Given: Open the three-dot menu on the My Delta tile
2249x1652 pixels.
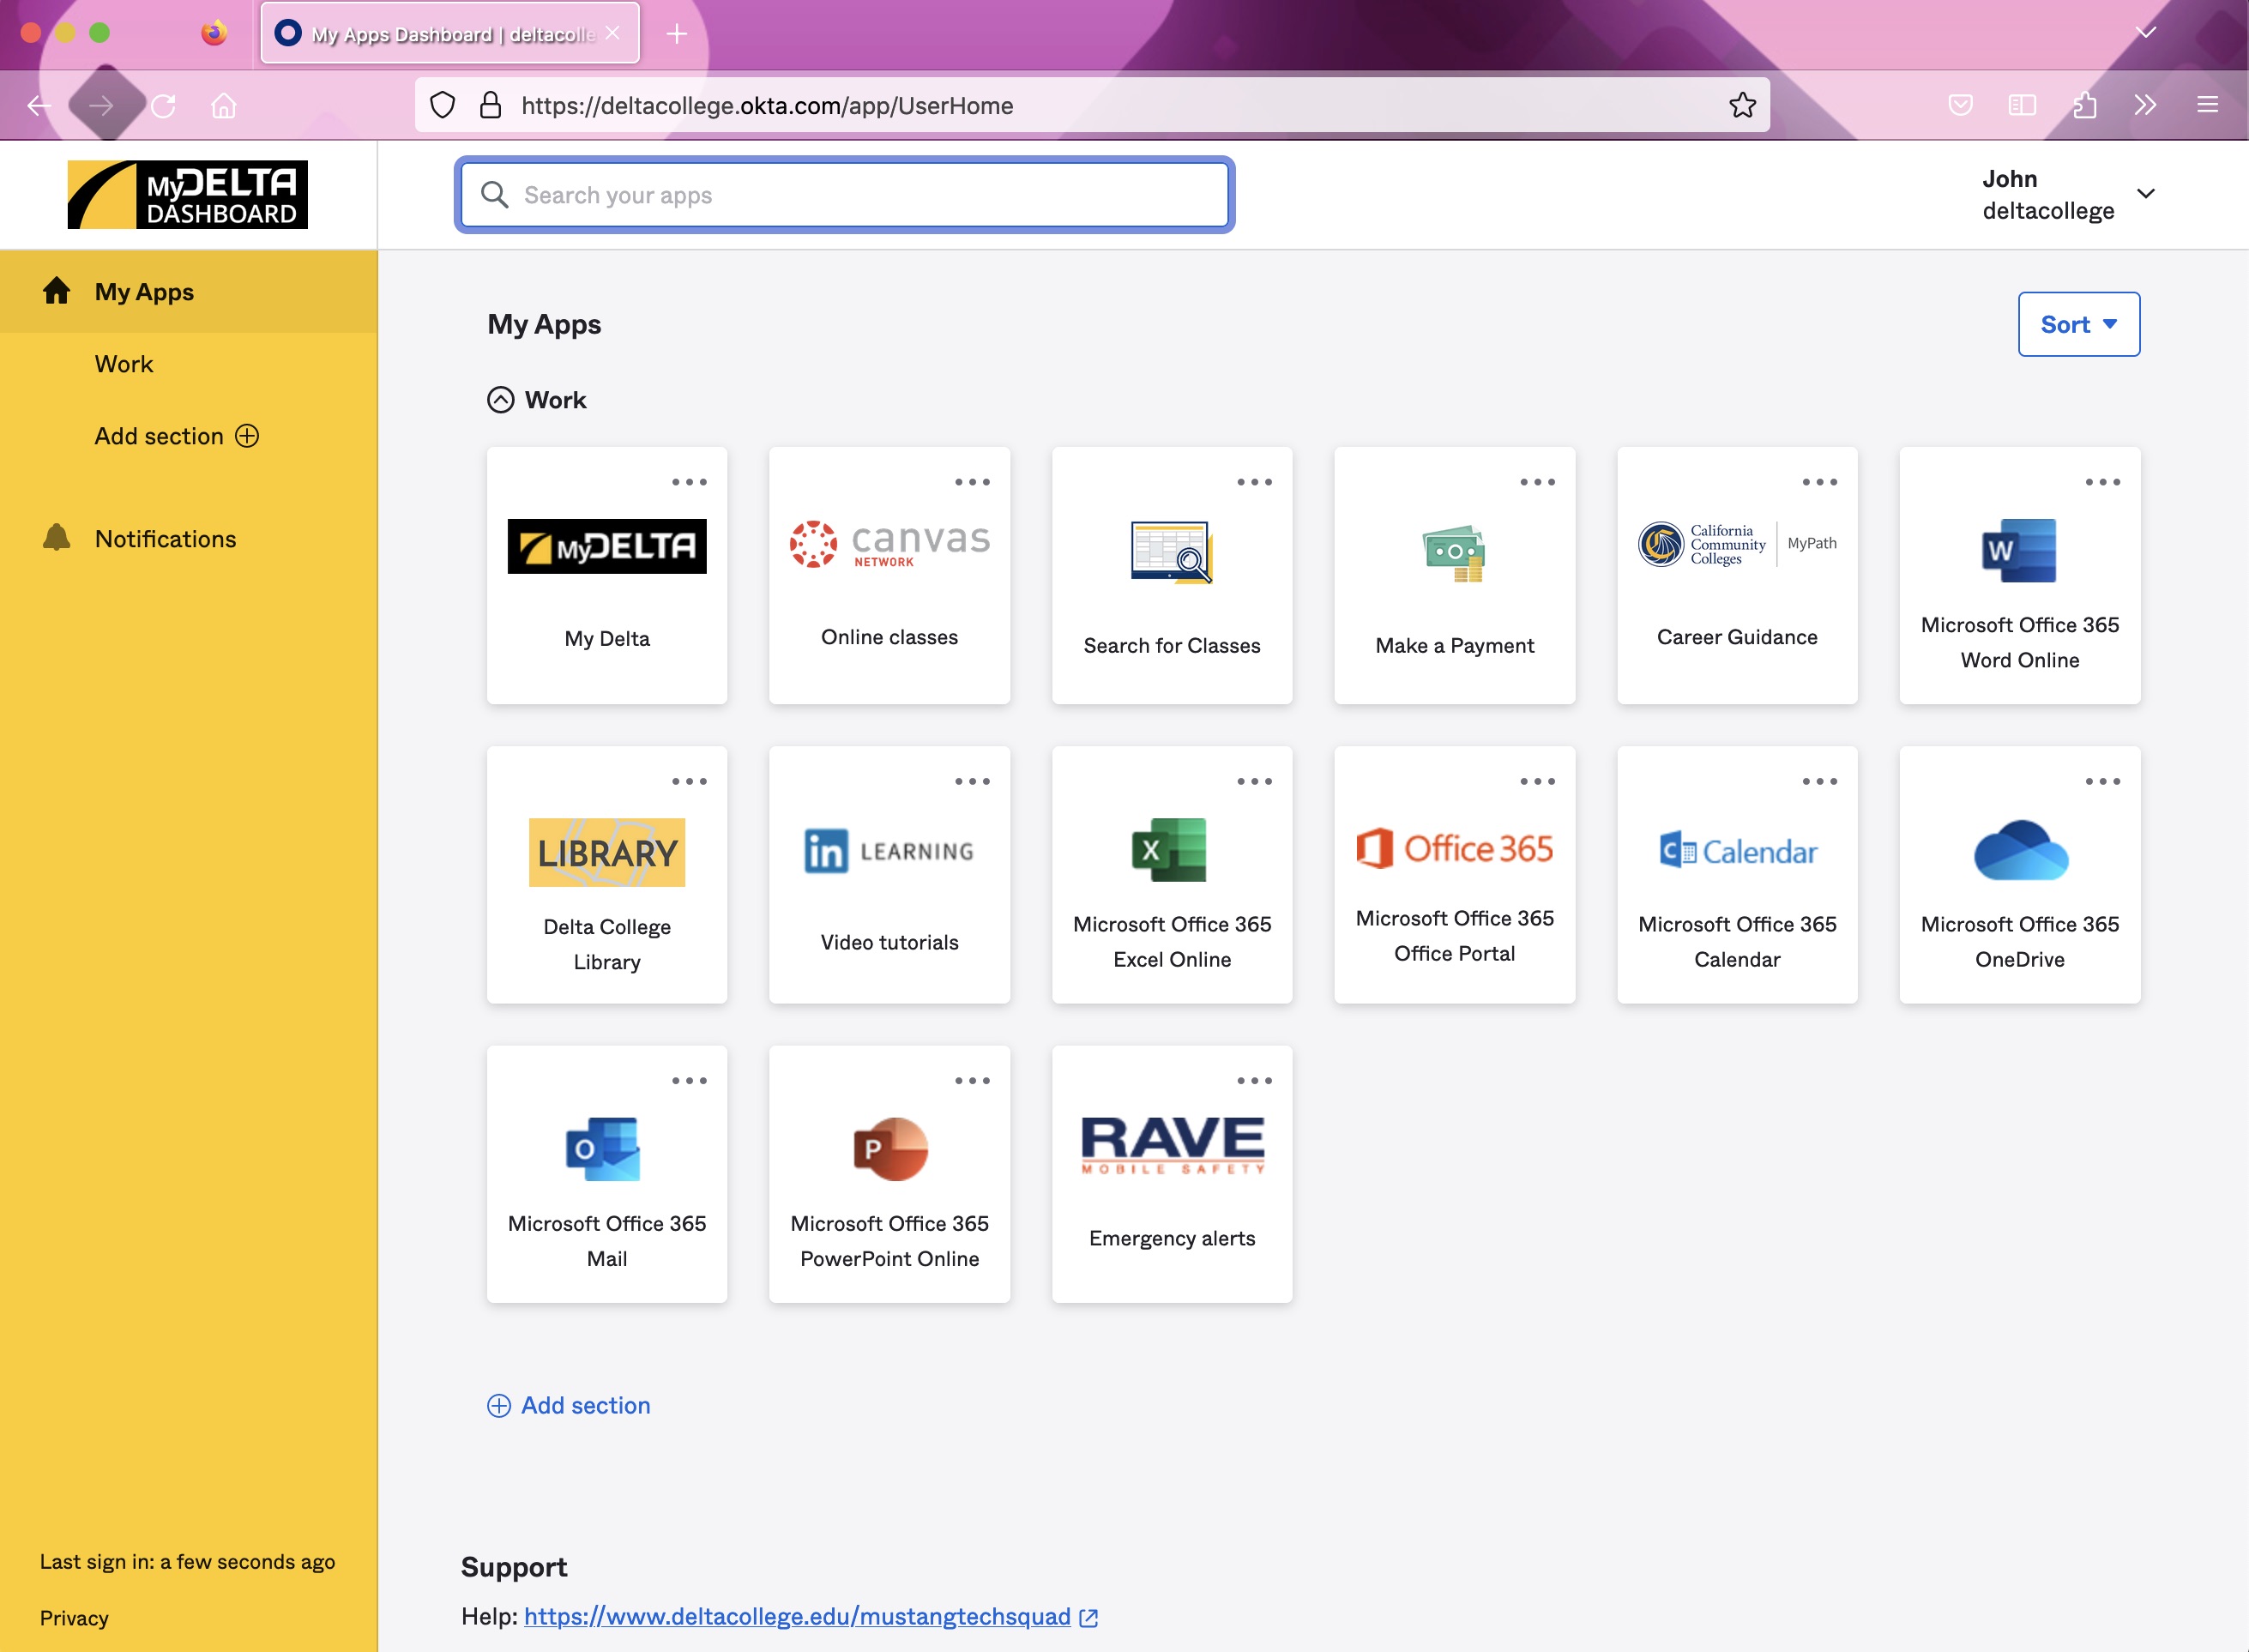Looking at the screenshot, I should [689, 482].
